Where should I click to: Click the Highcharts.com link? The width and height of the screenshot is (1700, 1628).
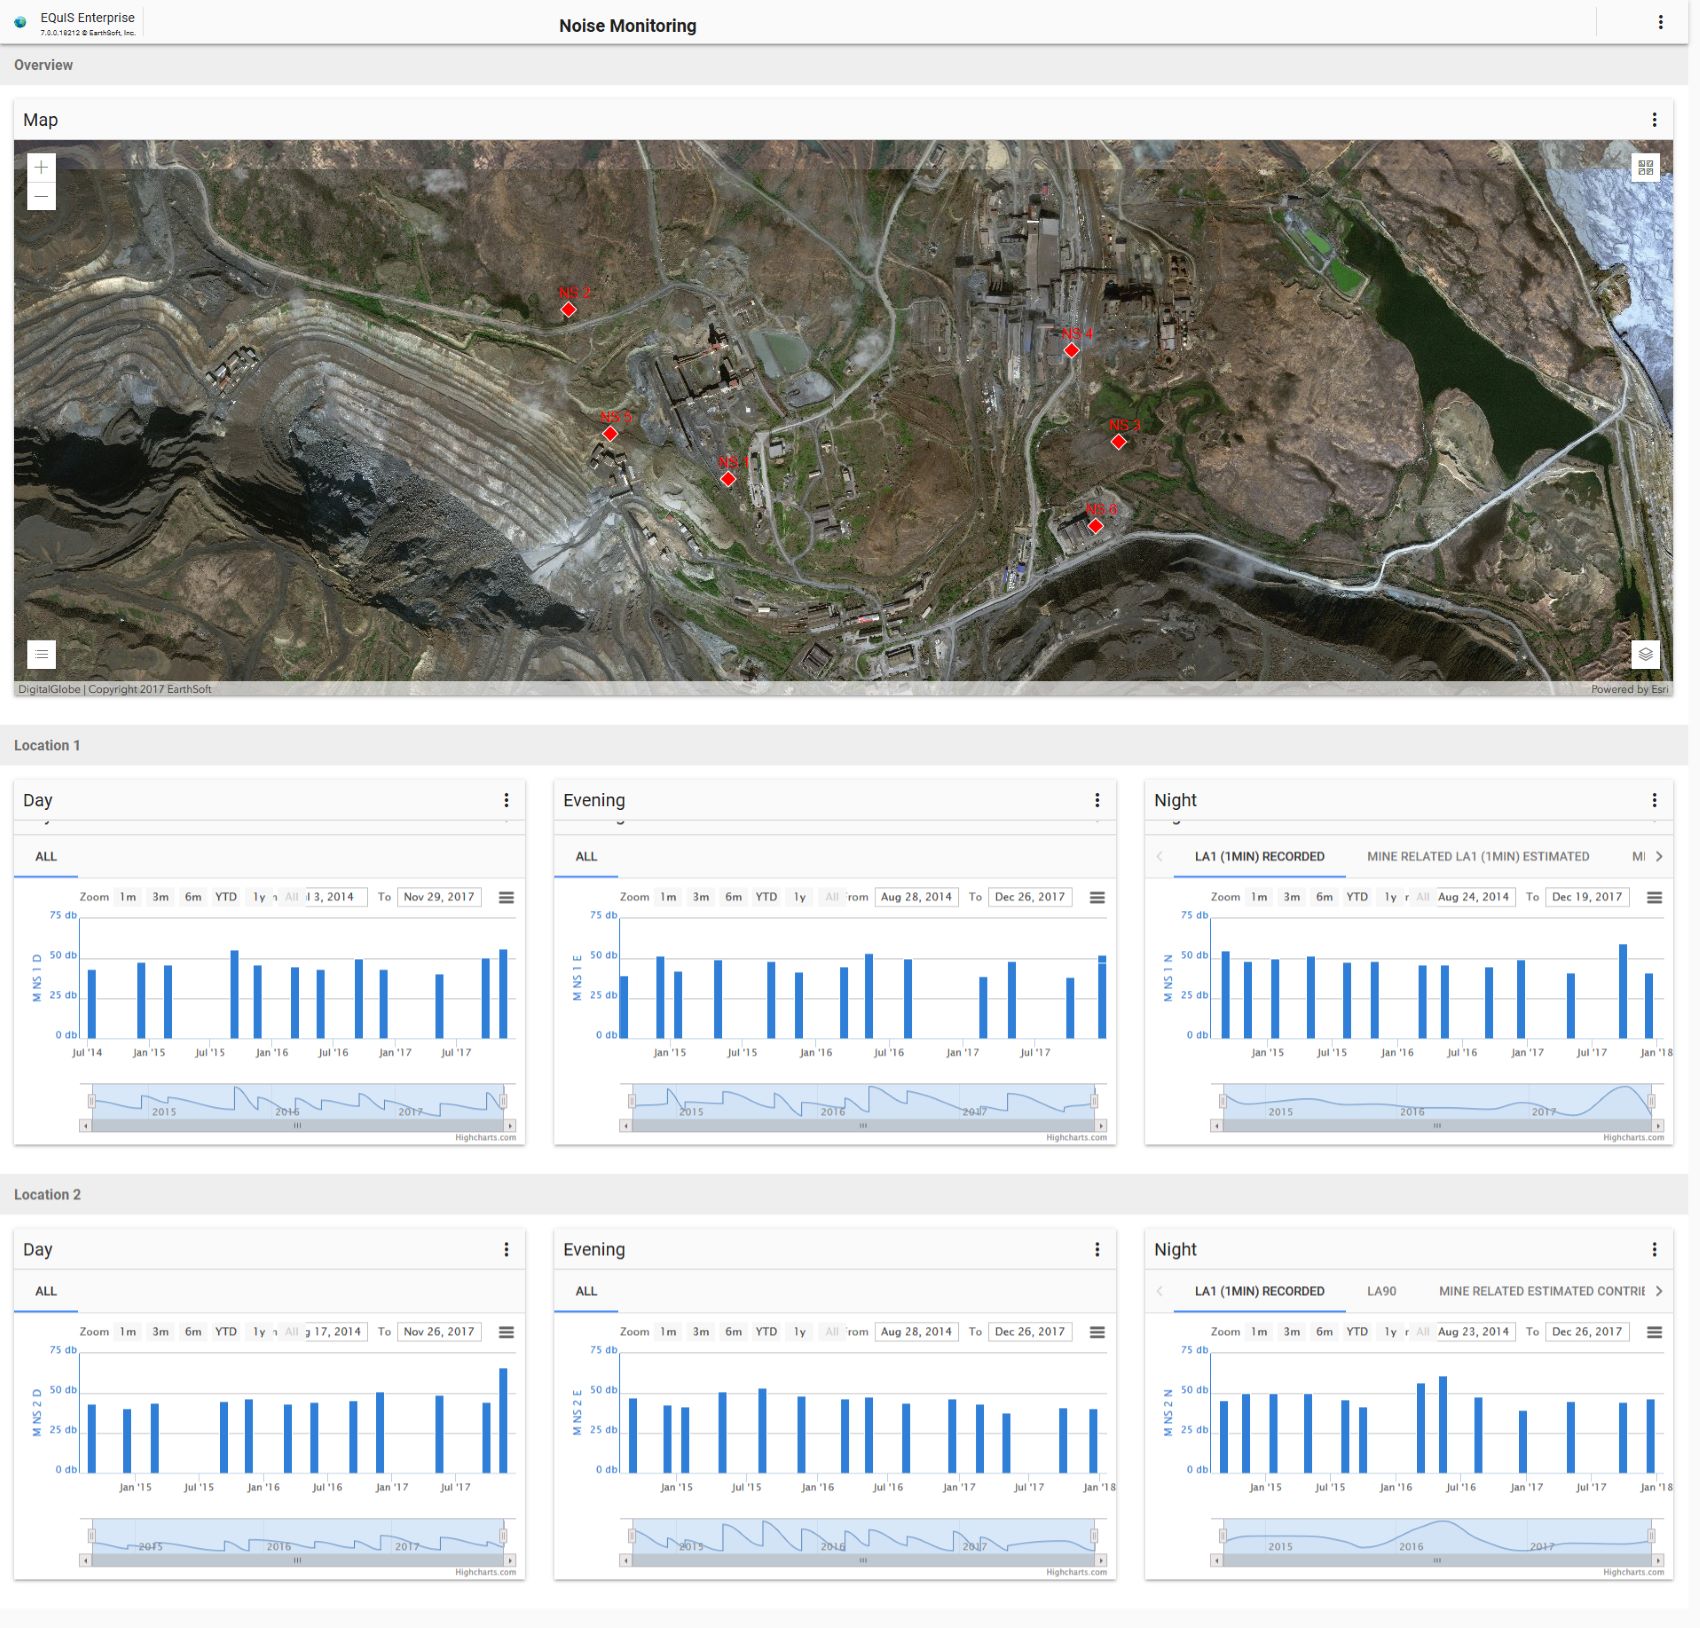487,1137
